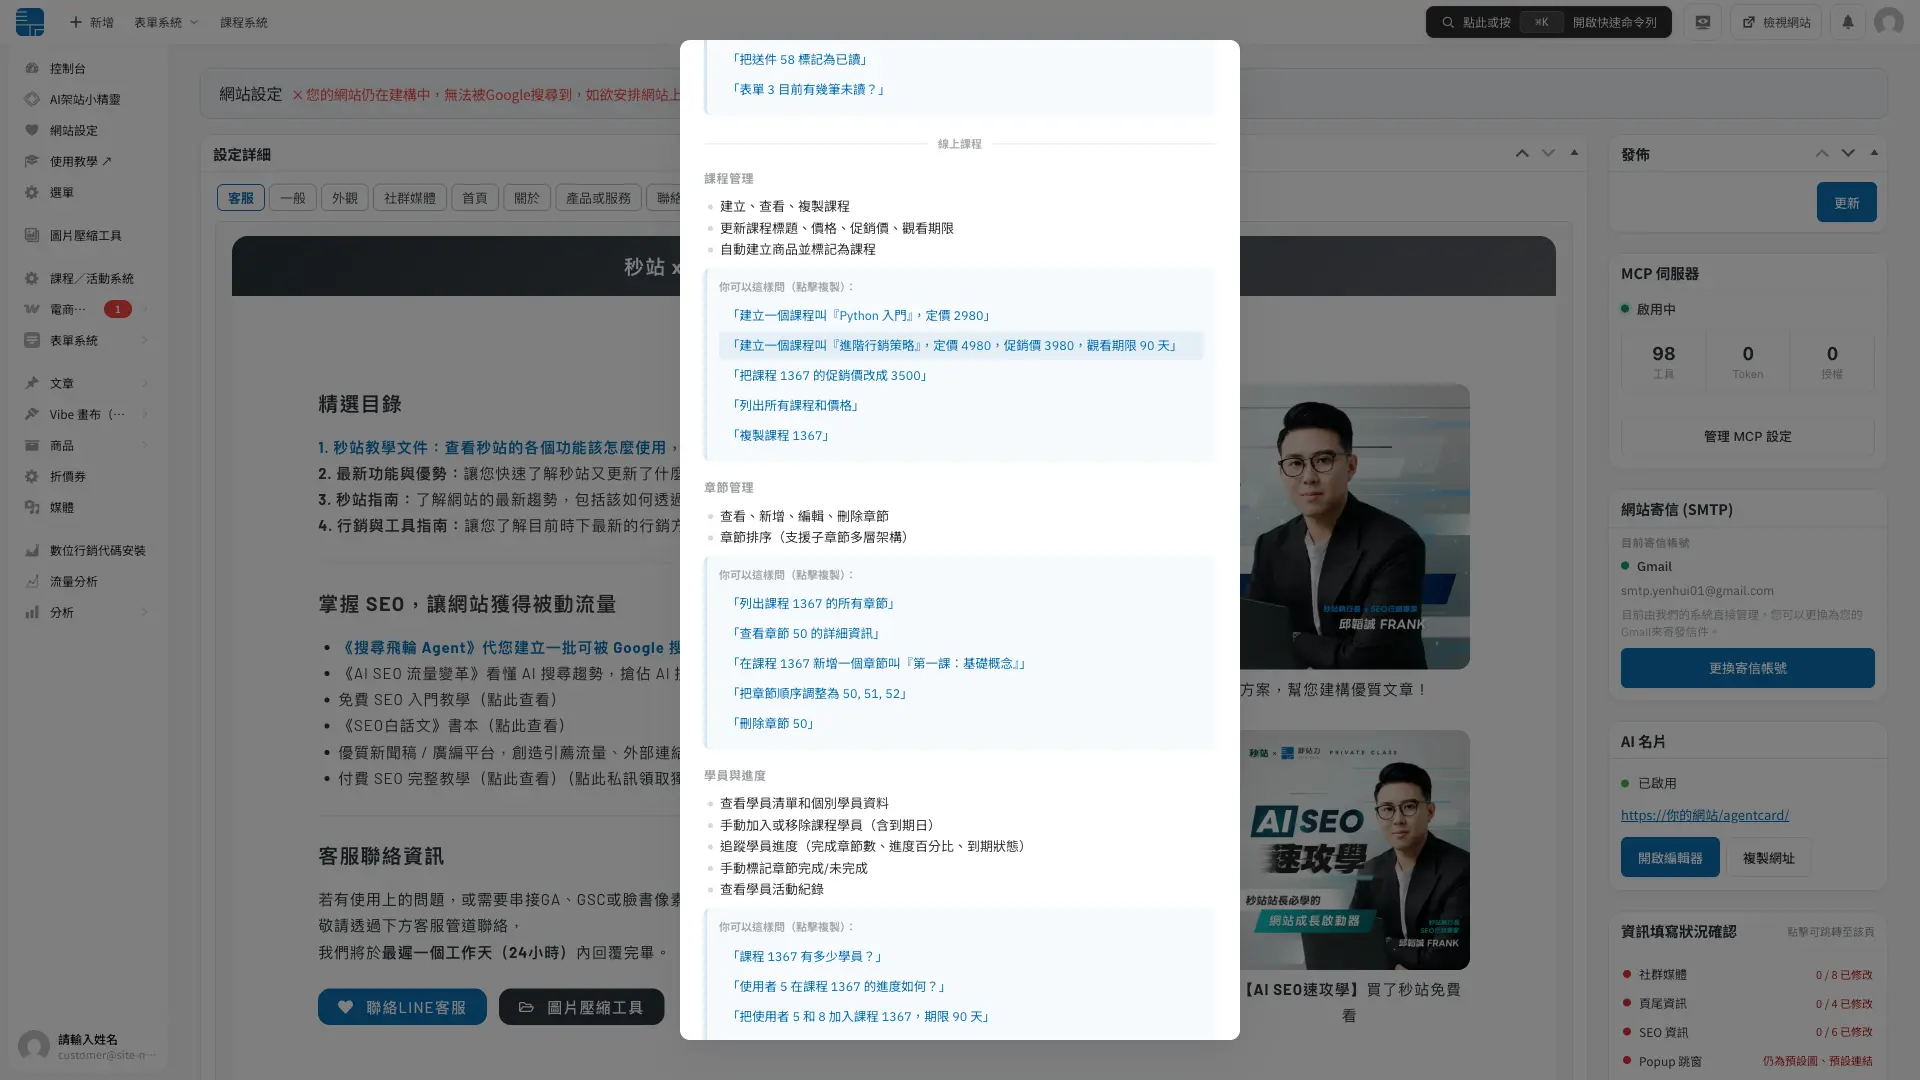Select 網站設定 heart icon in sidebar
This screenshot has height=1080, width=1920.
click(x=32, y=130)
